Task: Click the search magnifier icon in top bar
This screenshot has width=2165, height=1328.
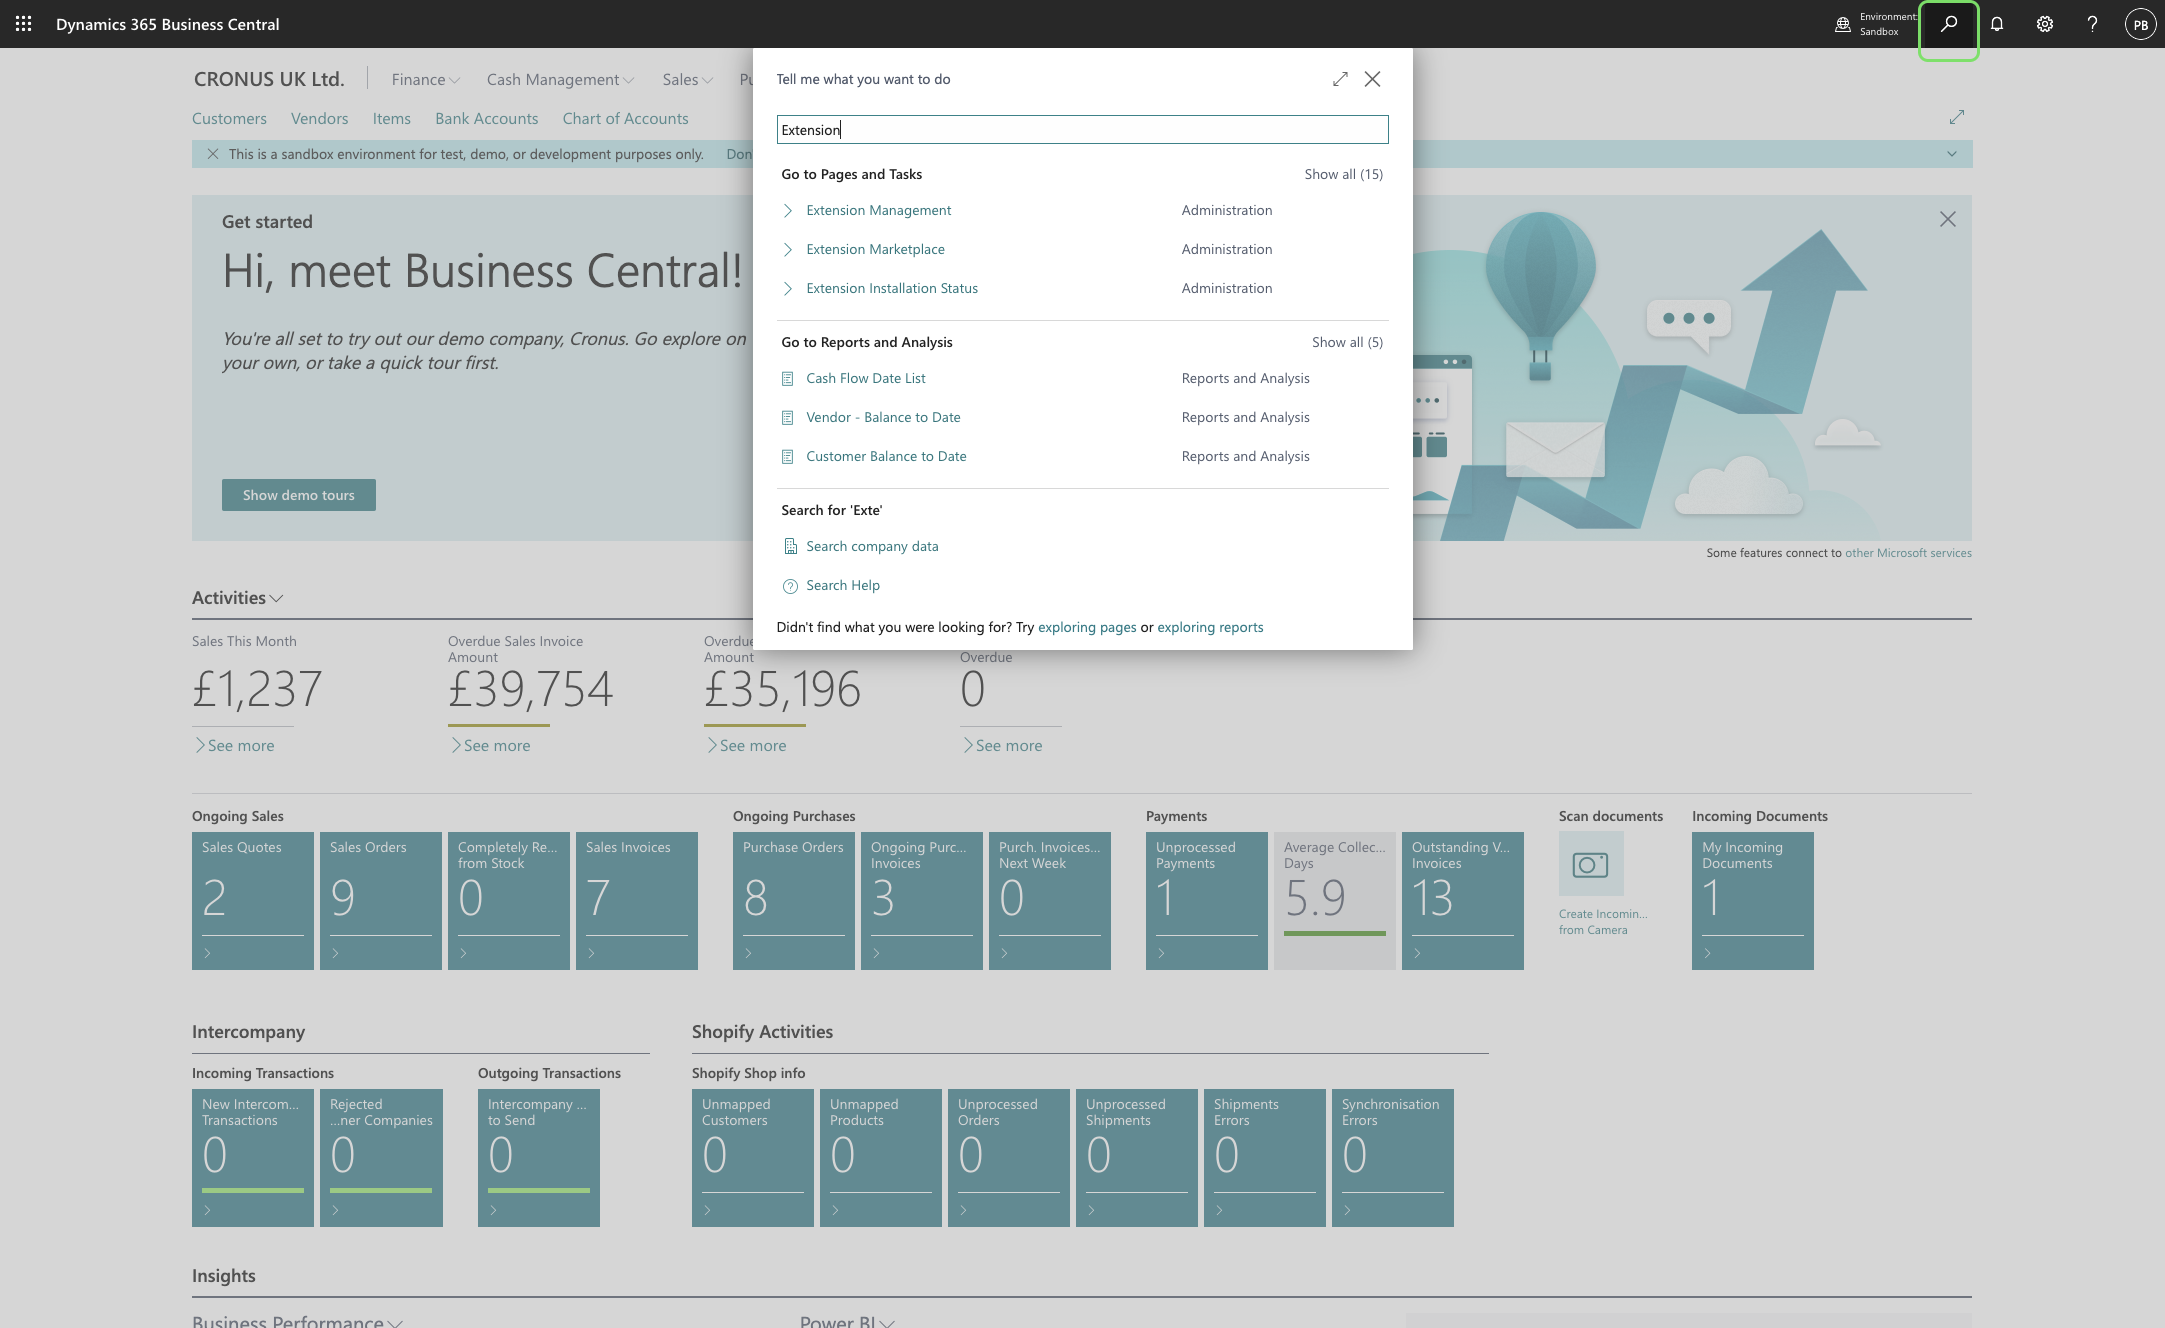Action: coord(1948,24)
